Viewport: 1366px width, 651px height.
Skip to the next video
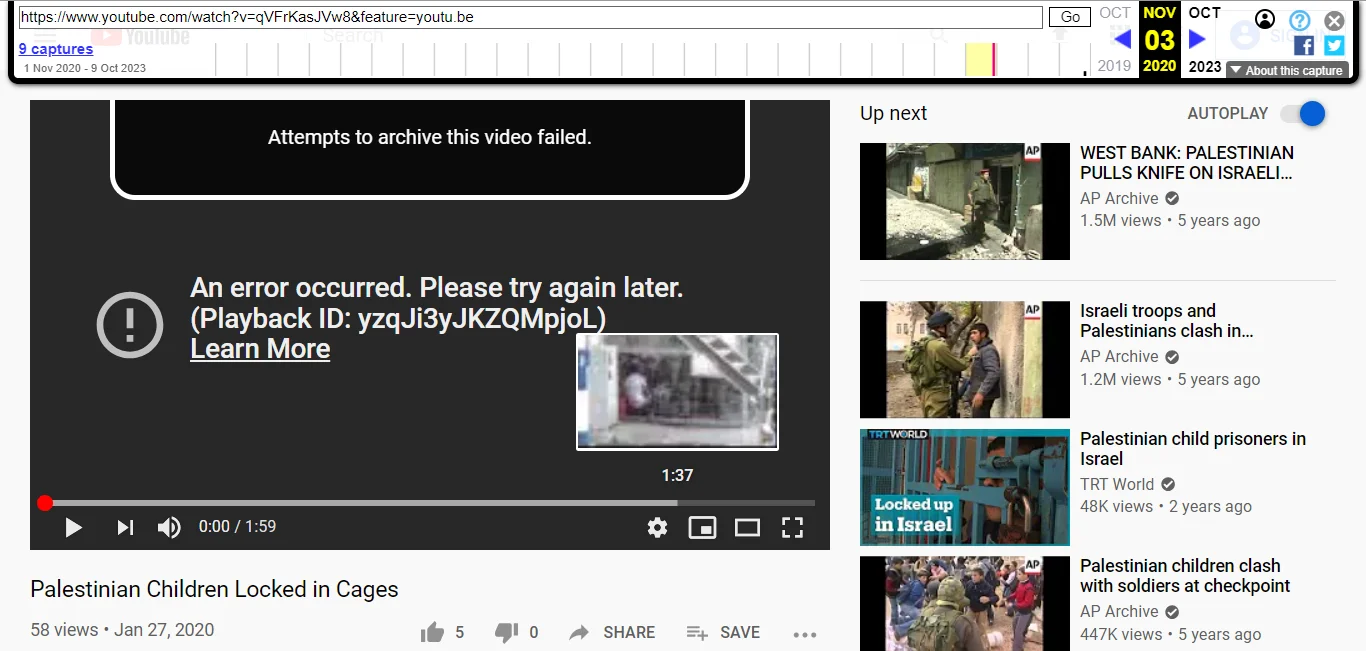(124, 527)
